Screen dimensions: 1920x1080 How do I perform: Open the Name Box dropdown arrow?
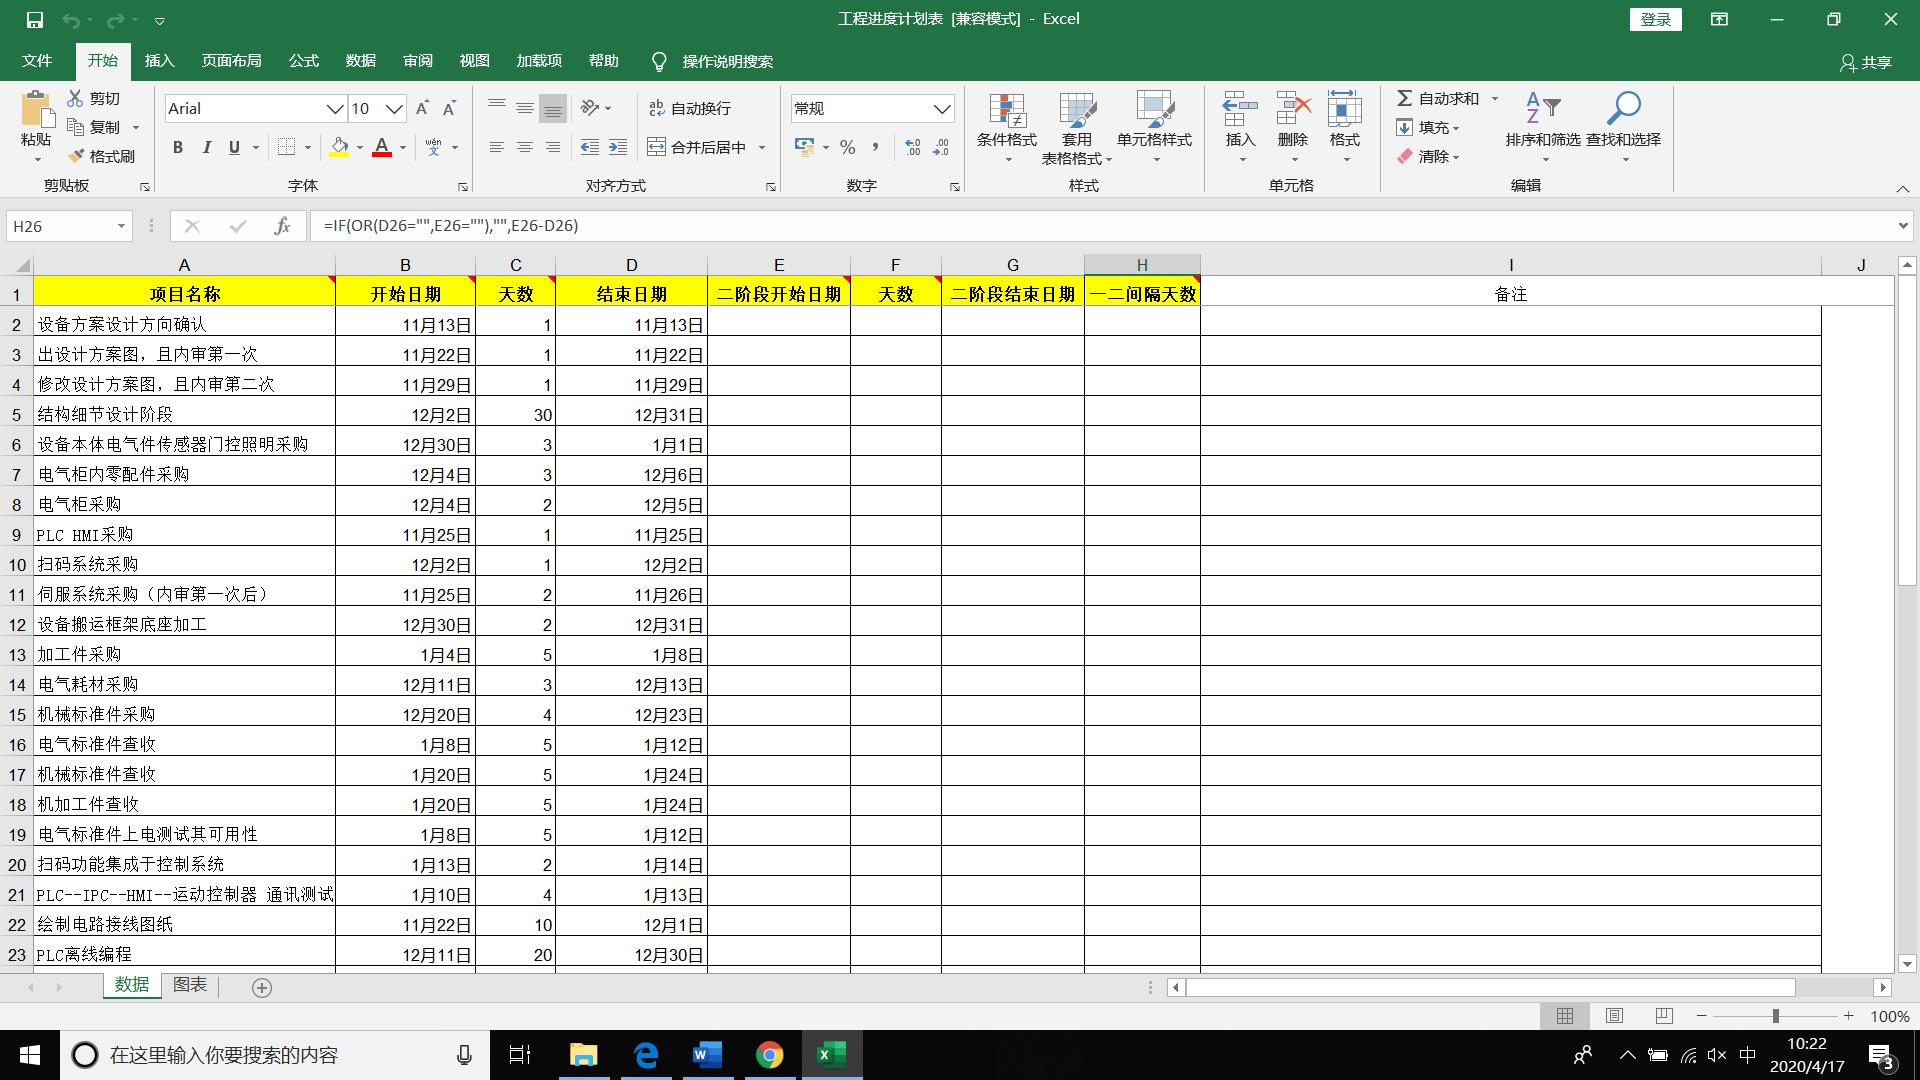(x=121, y=226)
